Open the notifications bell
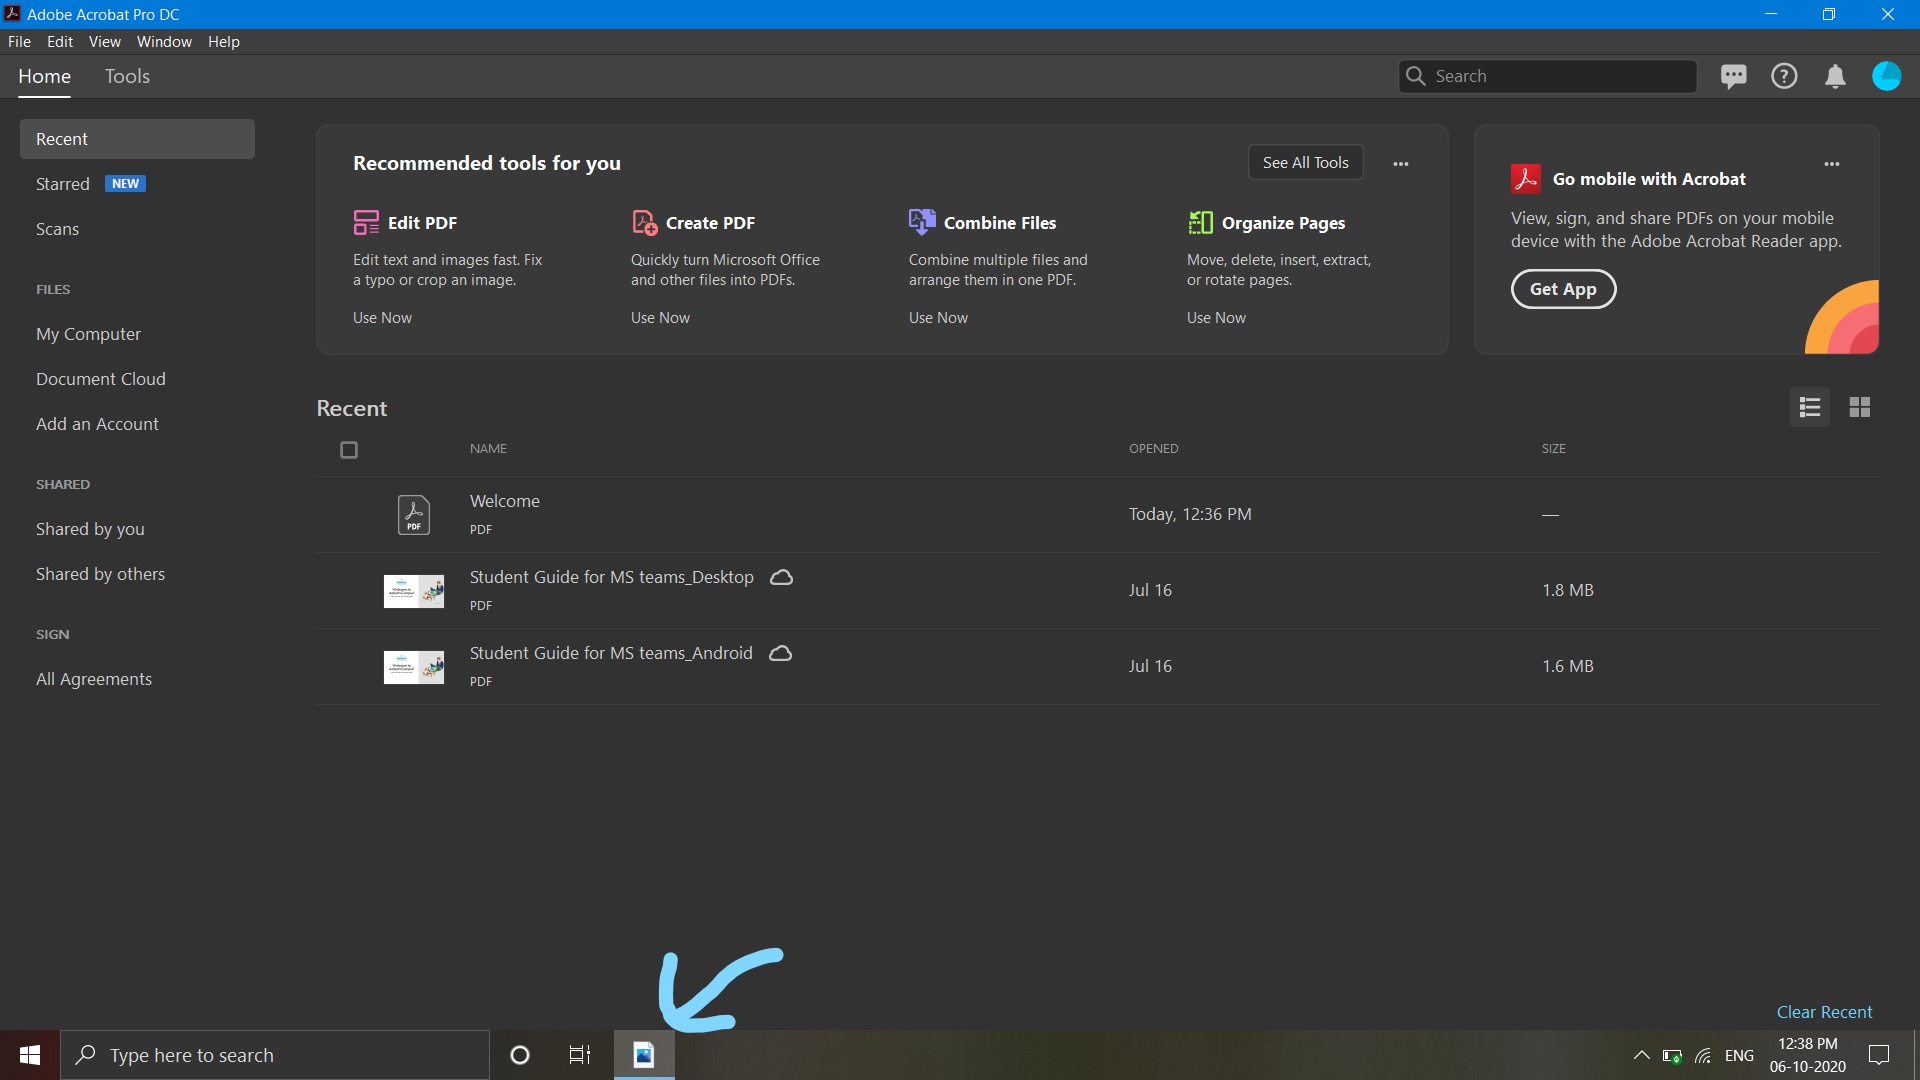The image size is (1920, 1080). click(1835, 76)
